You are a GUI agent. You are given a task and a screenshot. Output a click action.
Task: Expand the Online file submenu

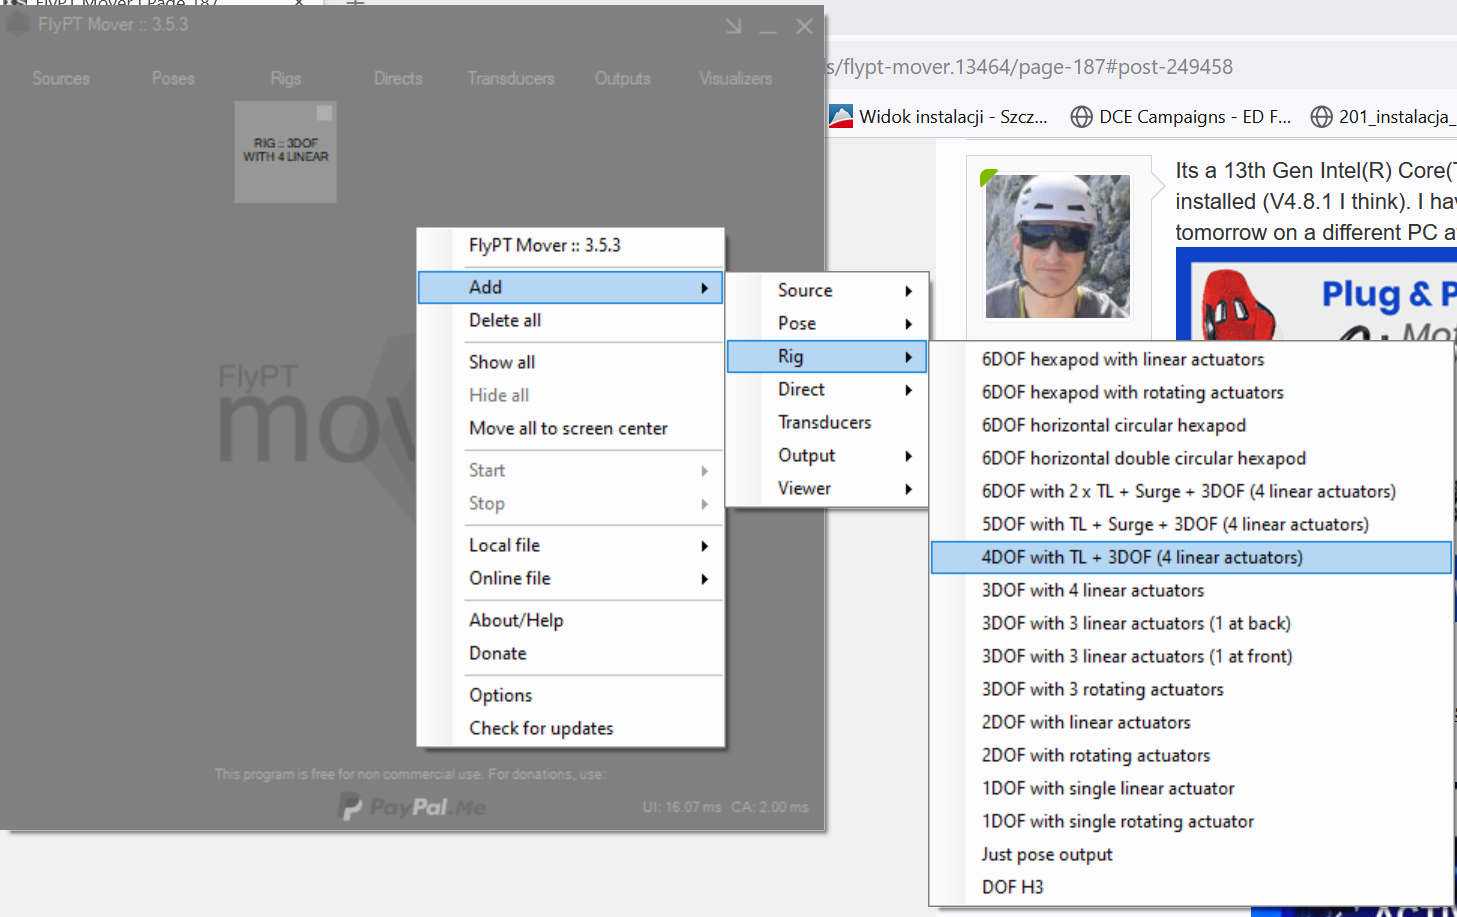(x=570, y=578)
